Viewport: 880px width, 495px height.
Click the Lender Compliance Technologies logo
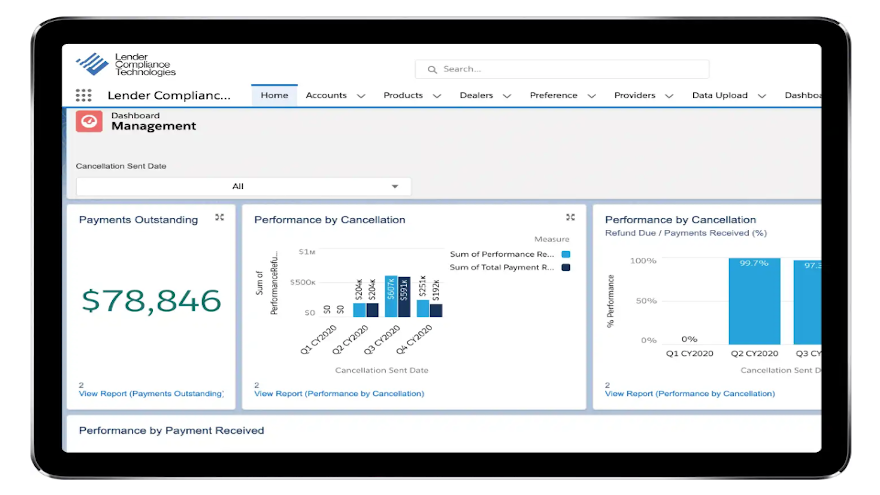pos(126,64)
